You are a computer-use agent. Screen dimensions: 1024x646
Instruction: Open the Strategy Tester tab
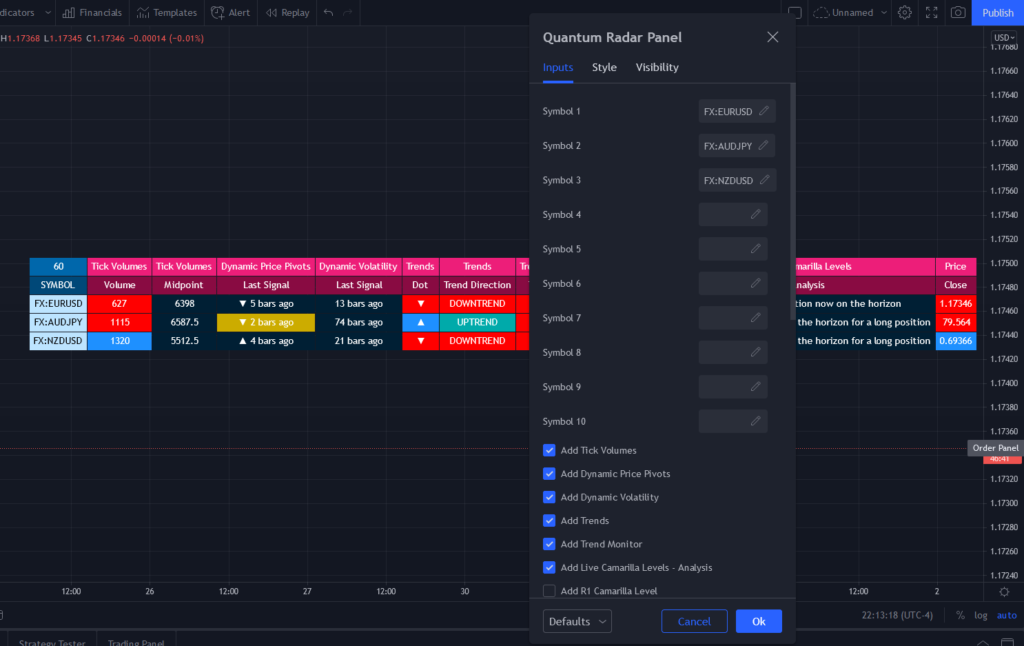click(50, 641)
